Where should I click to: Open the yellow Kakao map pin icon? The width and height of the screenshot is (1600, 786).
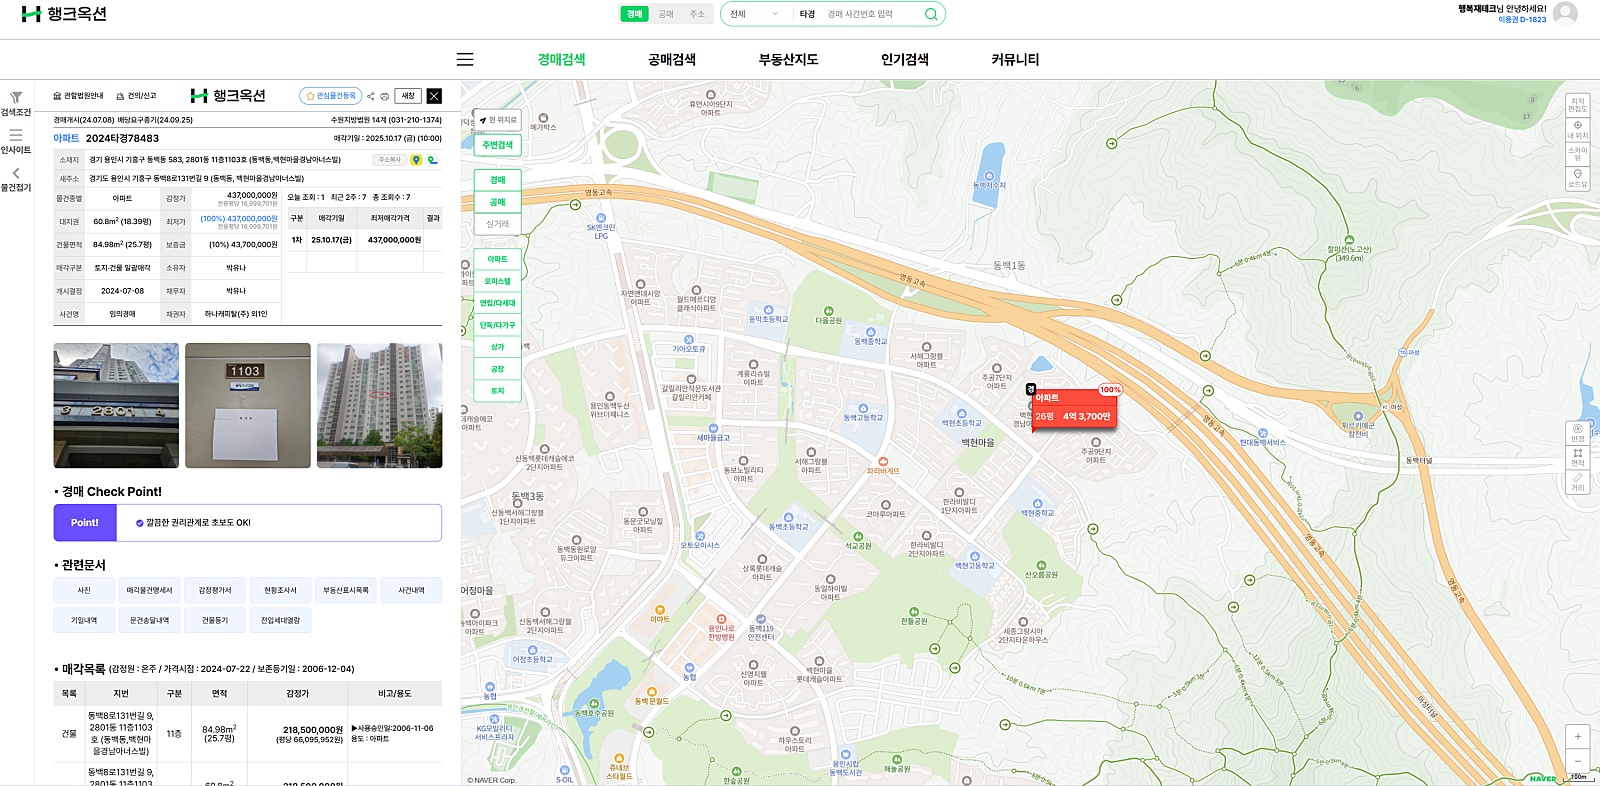pyautogui.click(x=416, y=160)
